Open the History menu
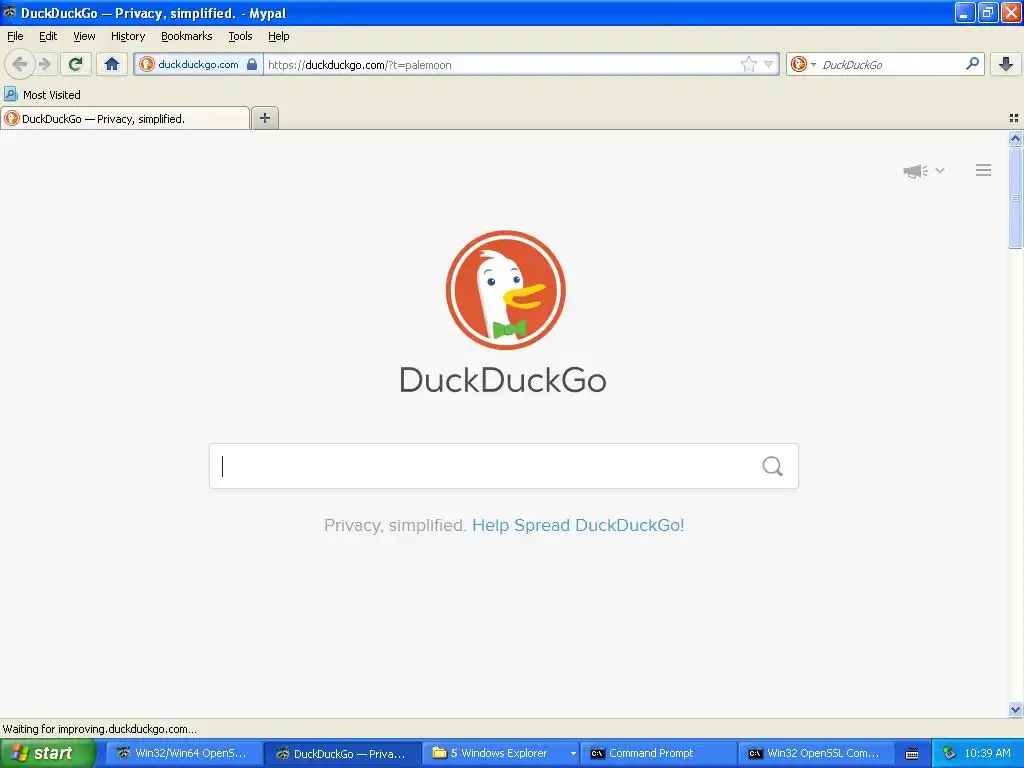Viewport: 1024px width, 768px height. [x=128, y=36]
